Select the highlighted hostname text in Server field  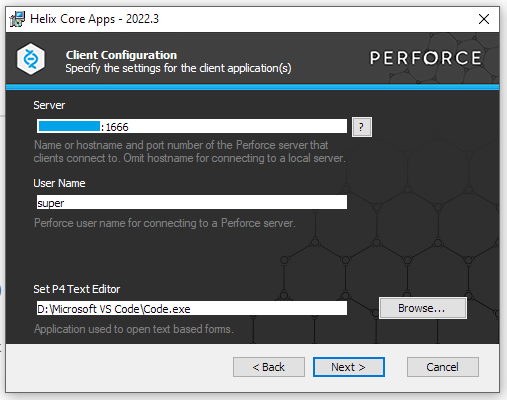[69, 126]
